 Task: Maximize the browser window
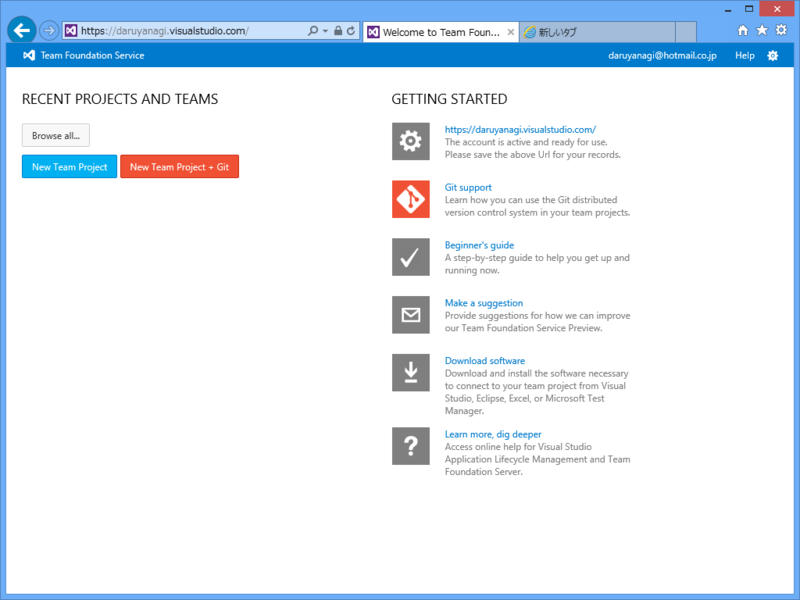click(x=749, y=9)
